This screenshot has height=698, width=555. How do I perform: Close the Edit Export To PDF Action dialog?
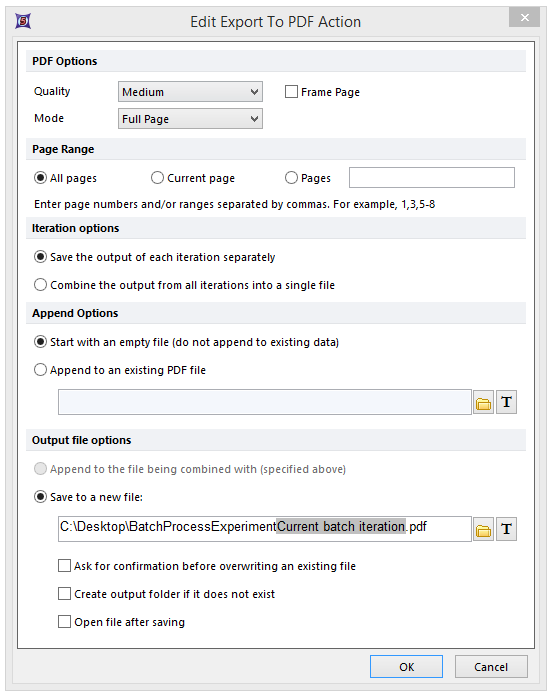point(524,17)
